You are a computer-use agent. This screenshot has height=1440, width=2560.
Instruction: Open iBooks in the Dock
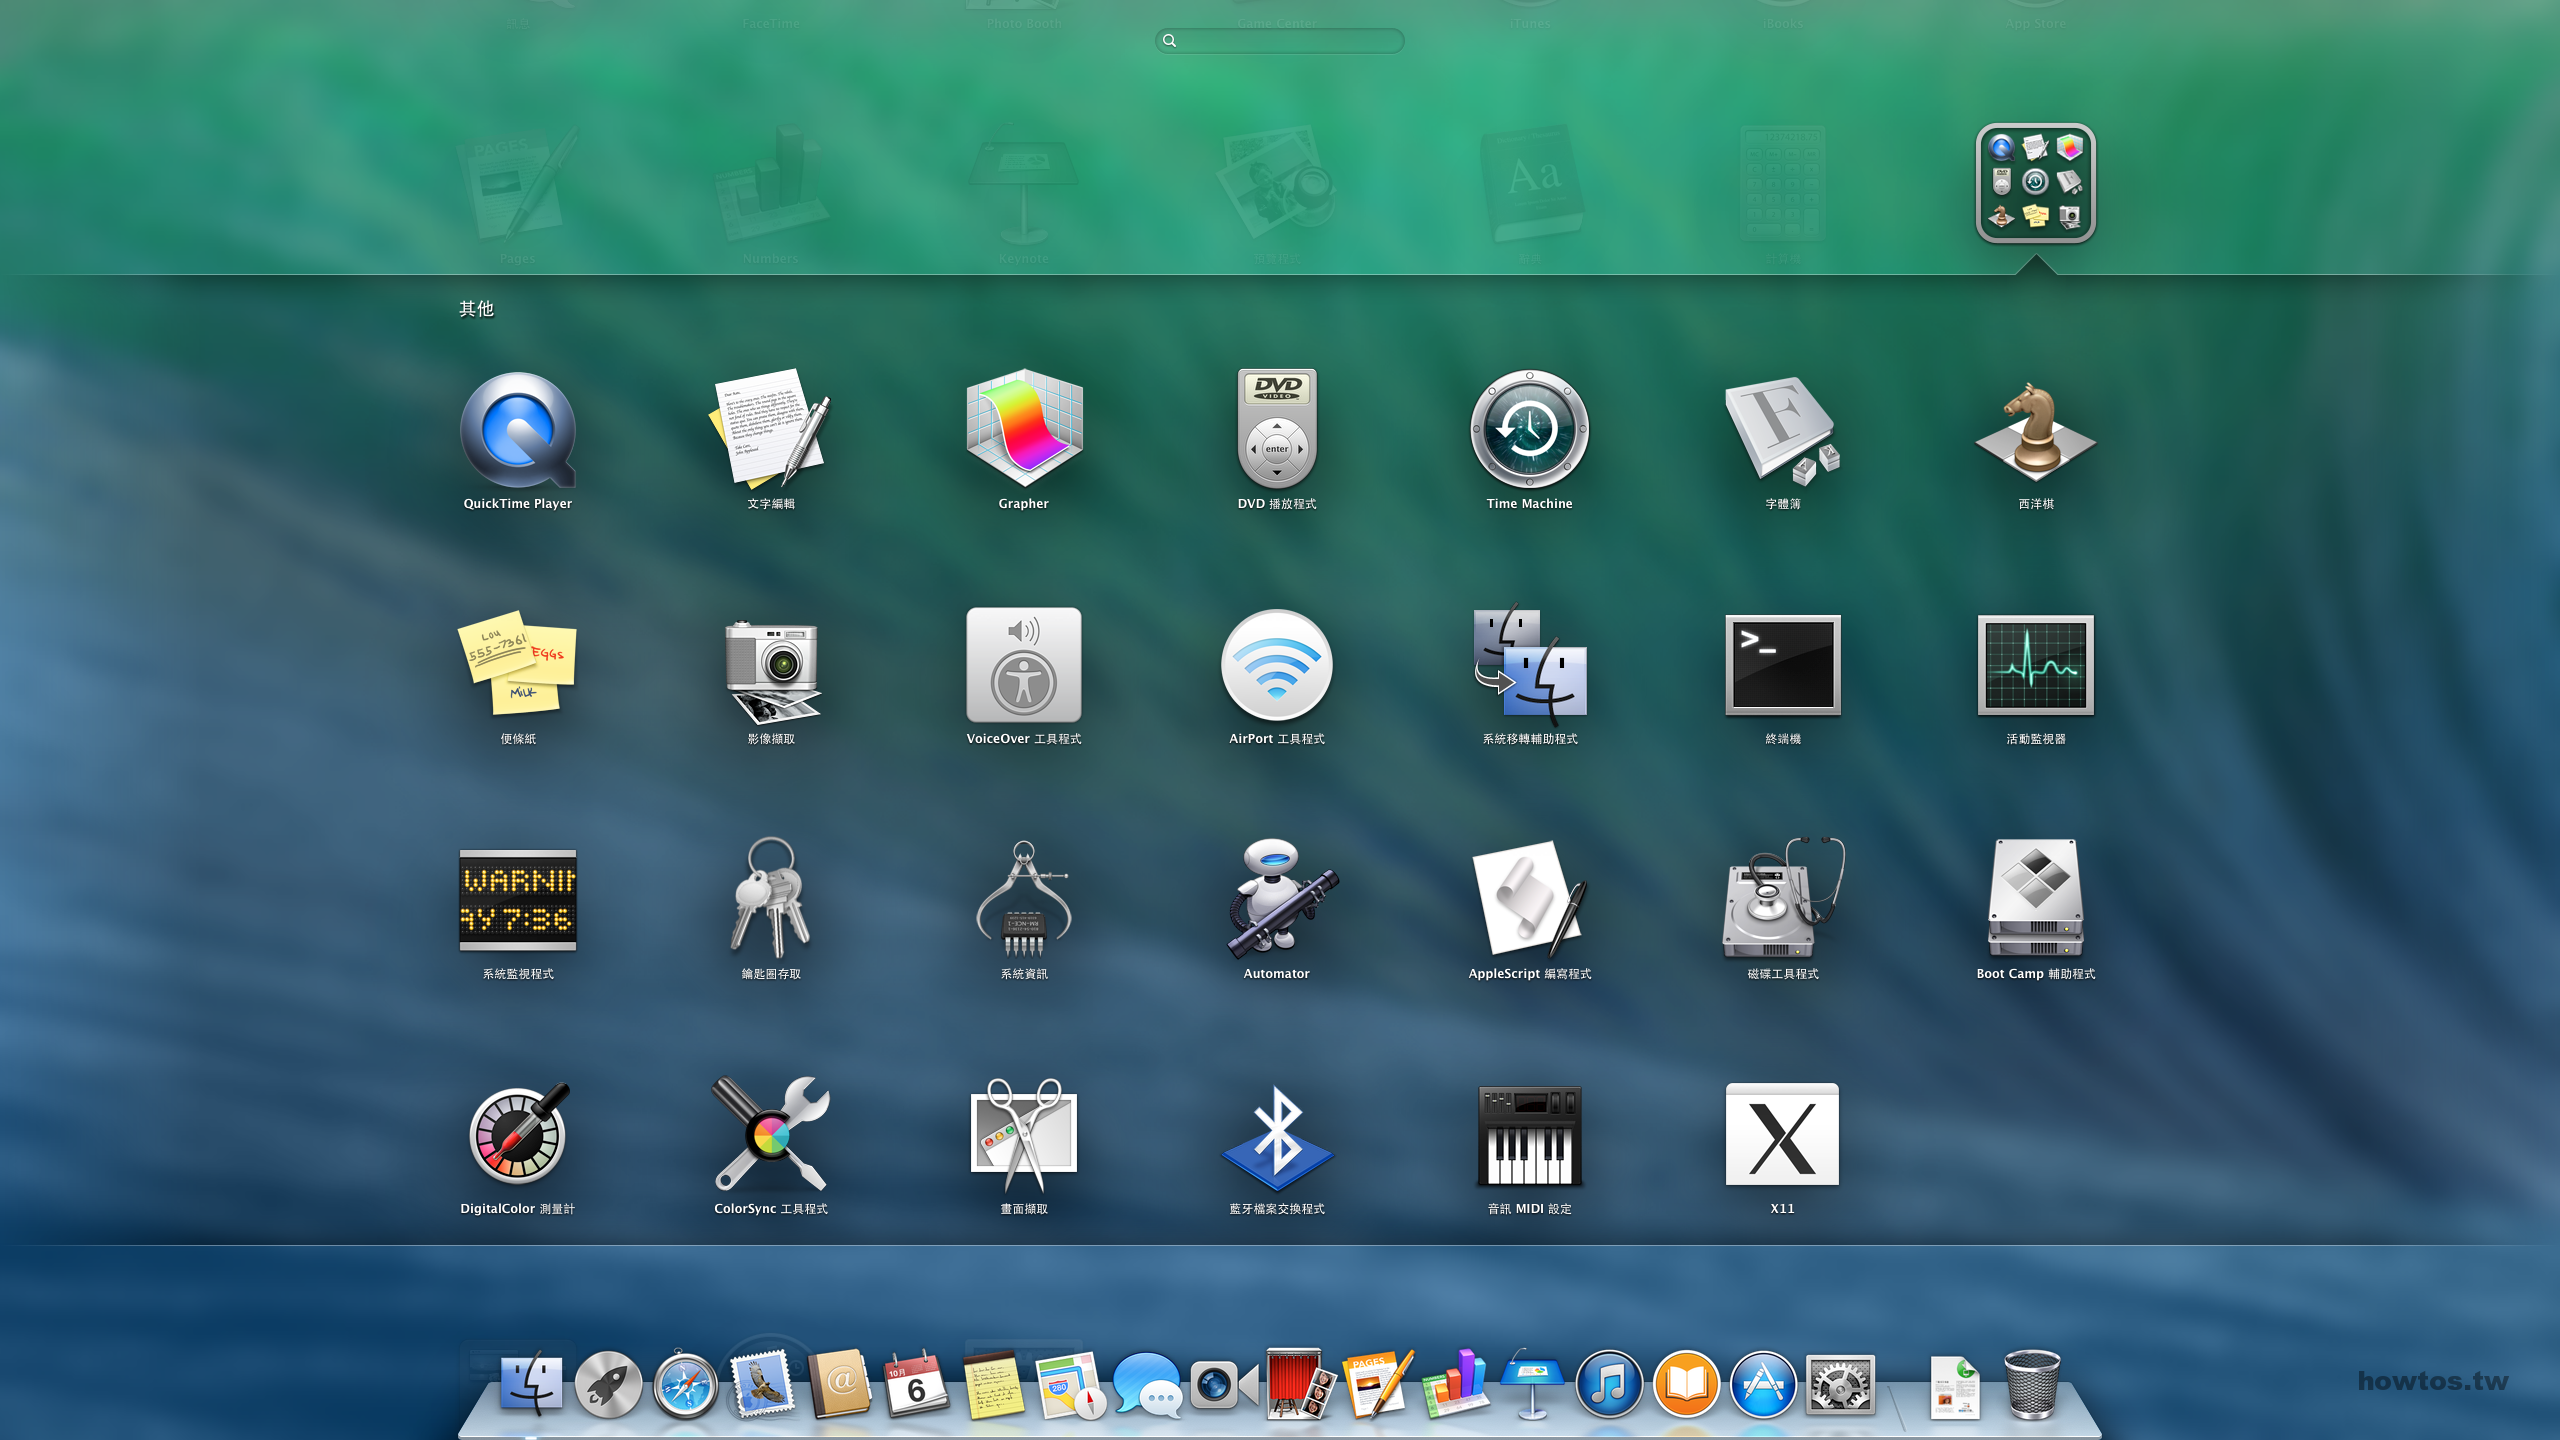point(1686,1384)
